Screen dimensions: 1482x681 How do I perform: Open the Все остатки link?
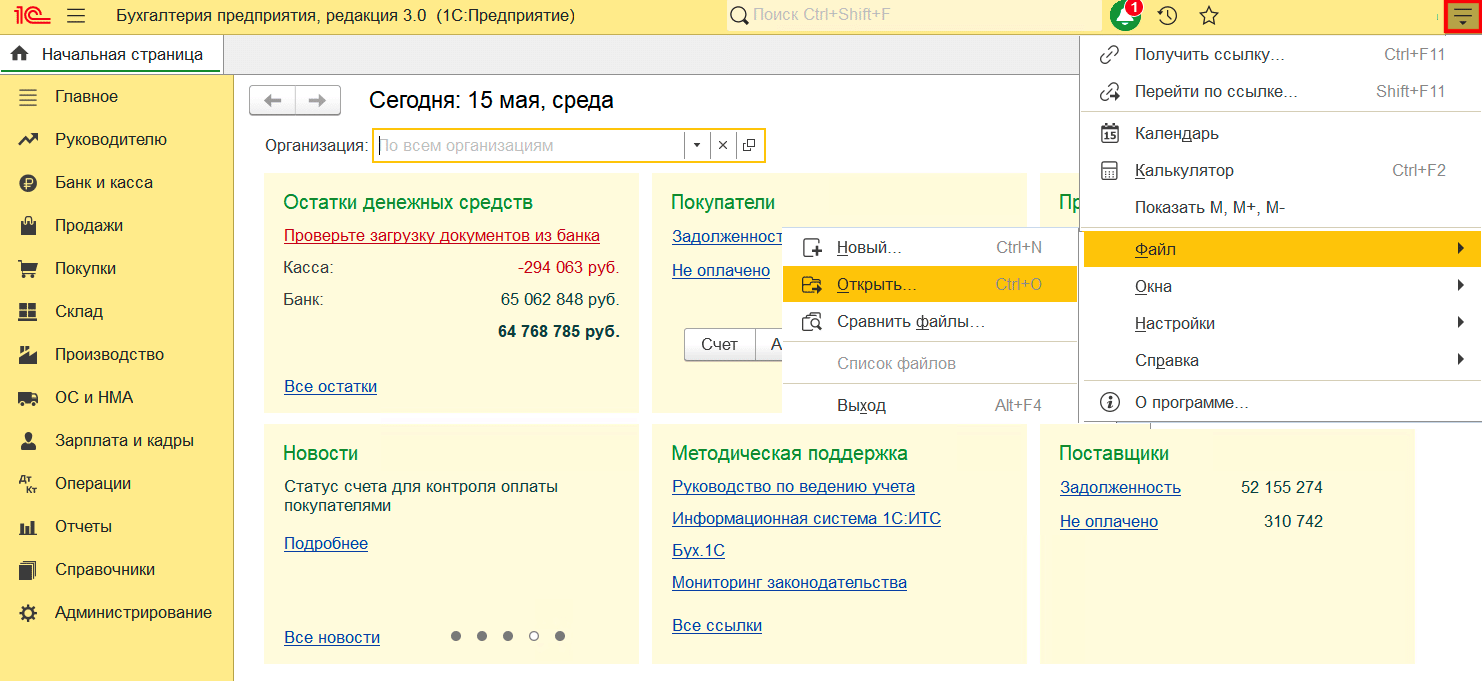pyautogui.click(x=330, y=387)
